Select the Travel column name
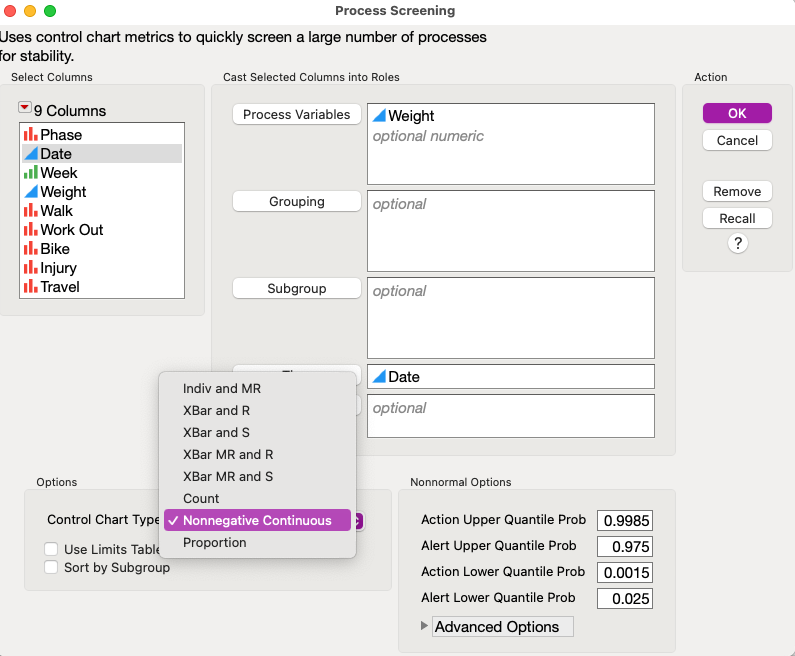Screen dimensions: 795x656 tap(60, 286)
